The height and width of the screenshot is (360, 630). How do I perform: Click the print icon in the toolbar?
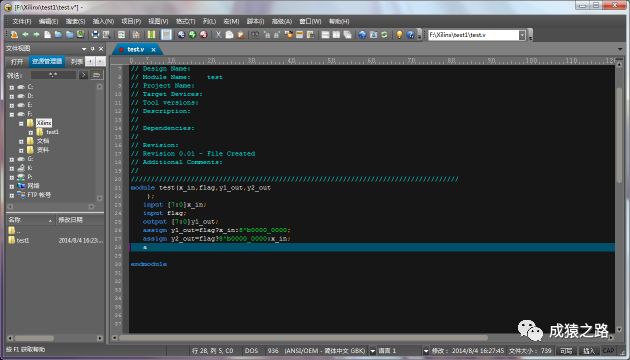(95, 35)
